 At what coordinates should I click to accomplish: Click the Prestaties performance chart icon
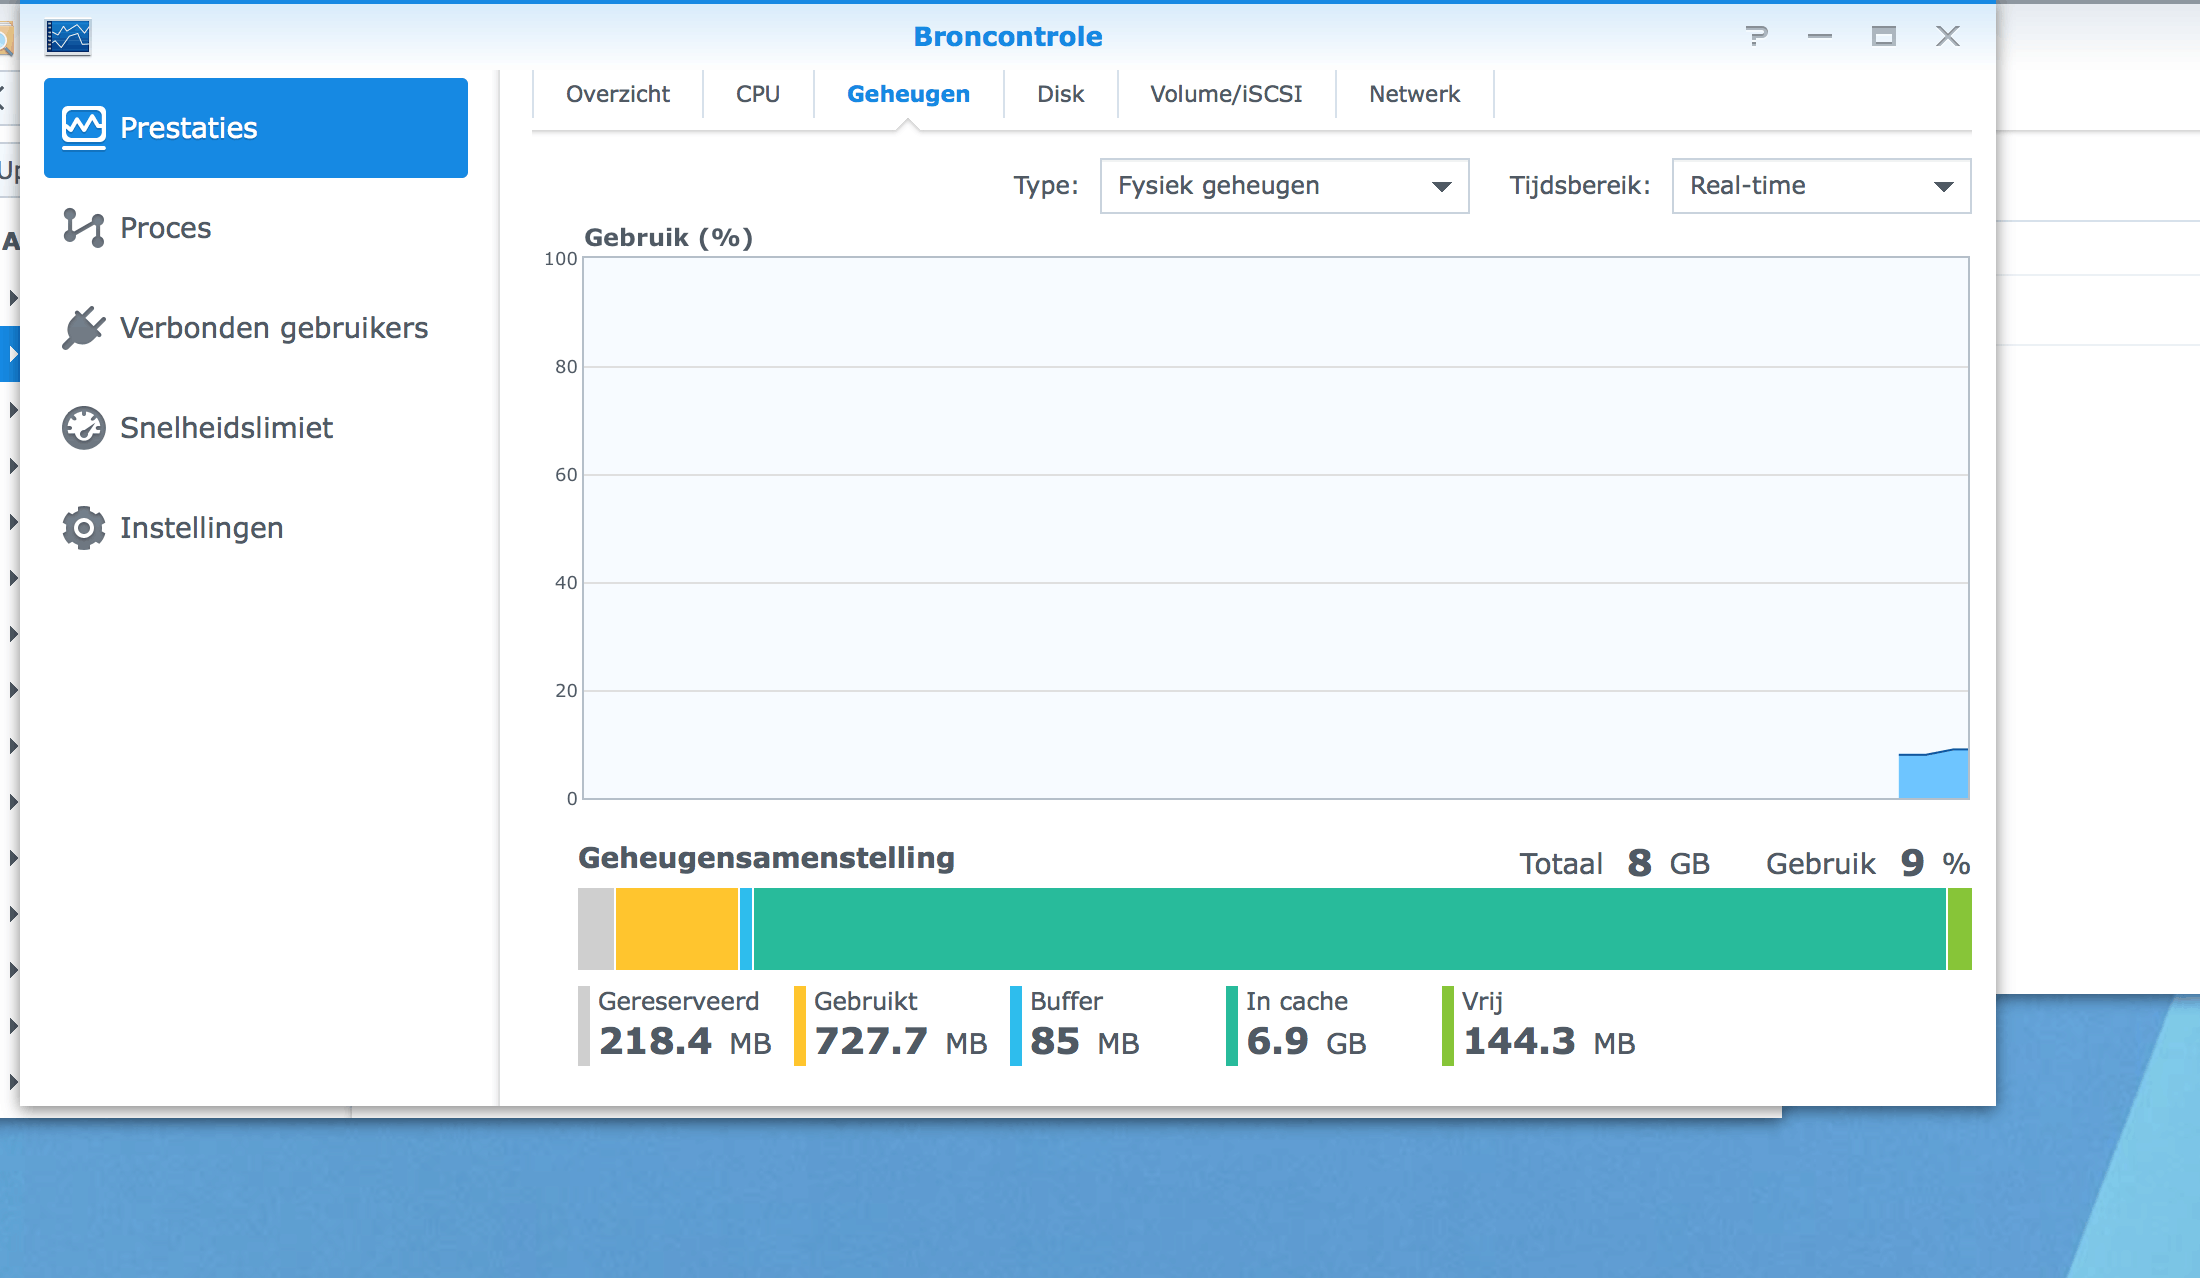click(84, 128)
